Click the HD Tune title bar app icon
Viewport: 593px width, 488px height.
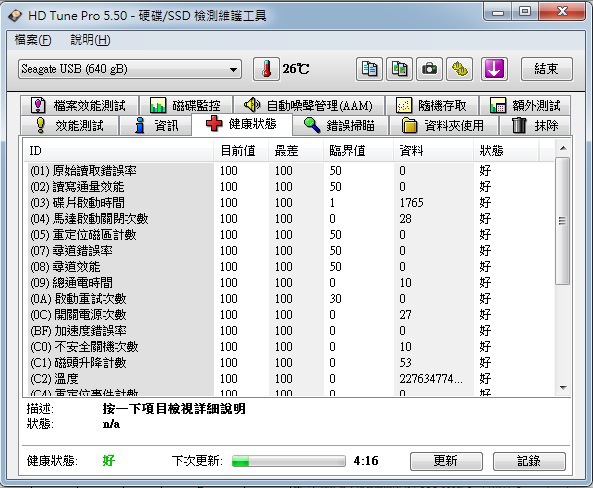(x=16, y=16)
